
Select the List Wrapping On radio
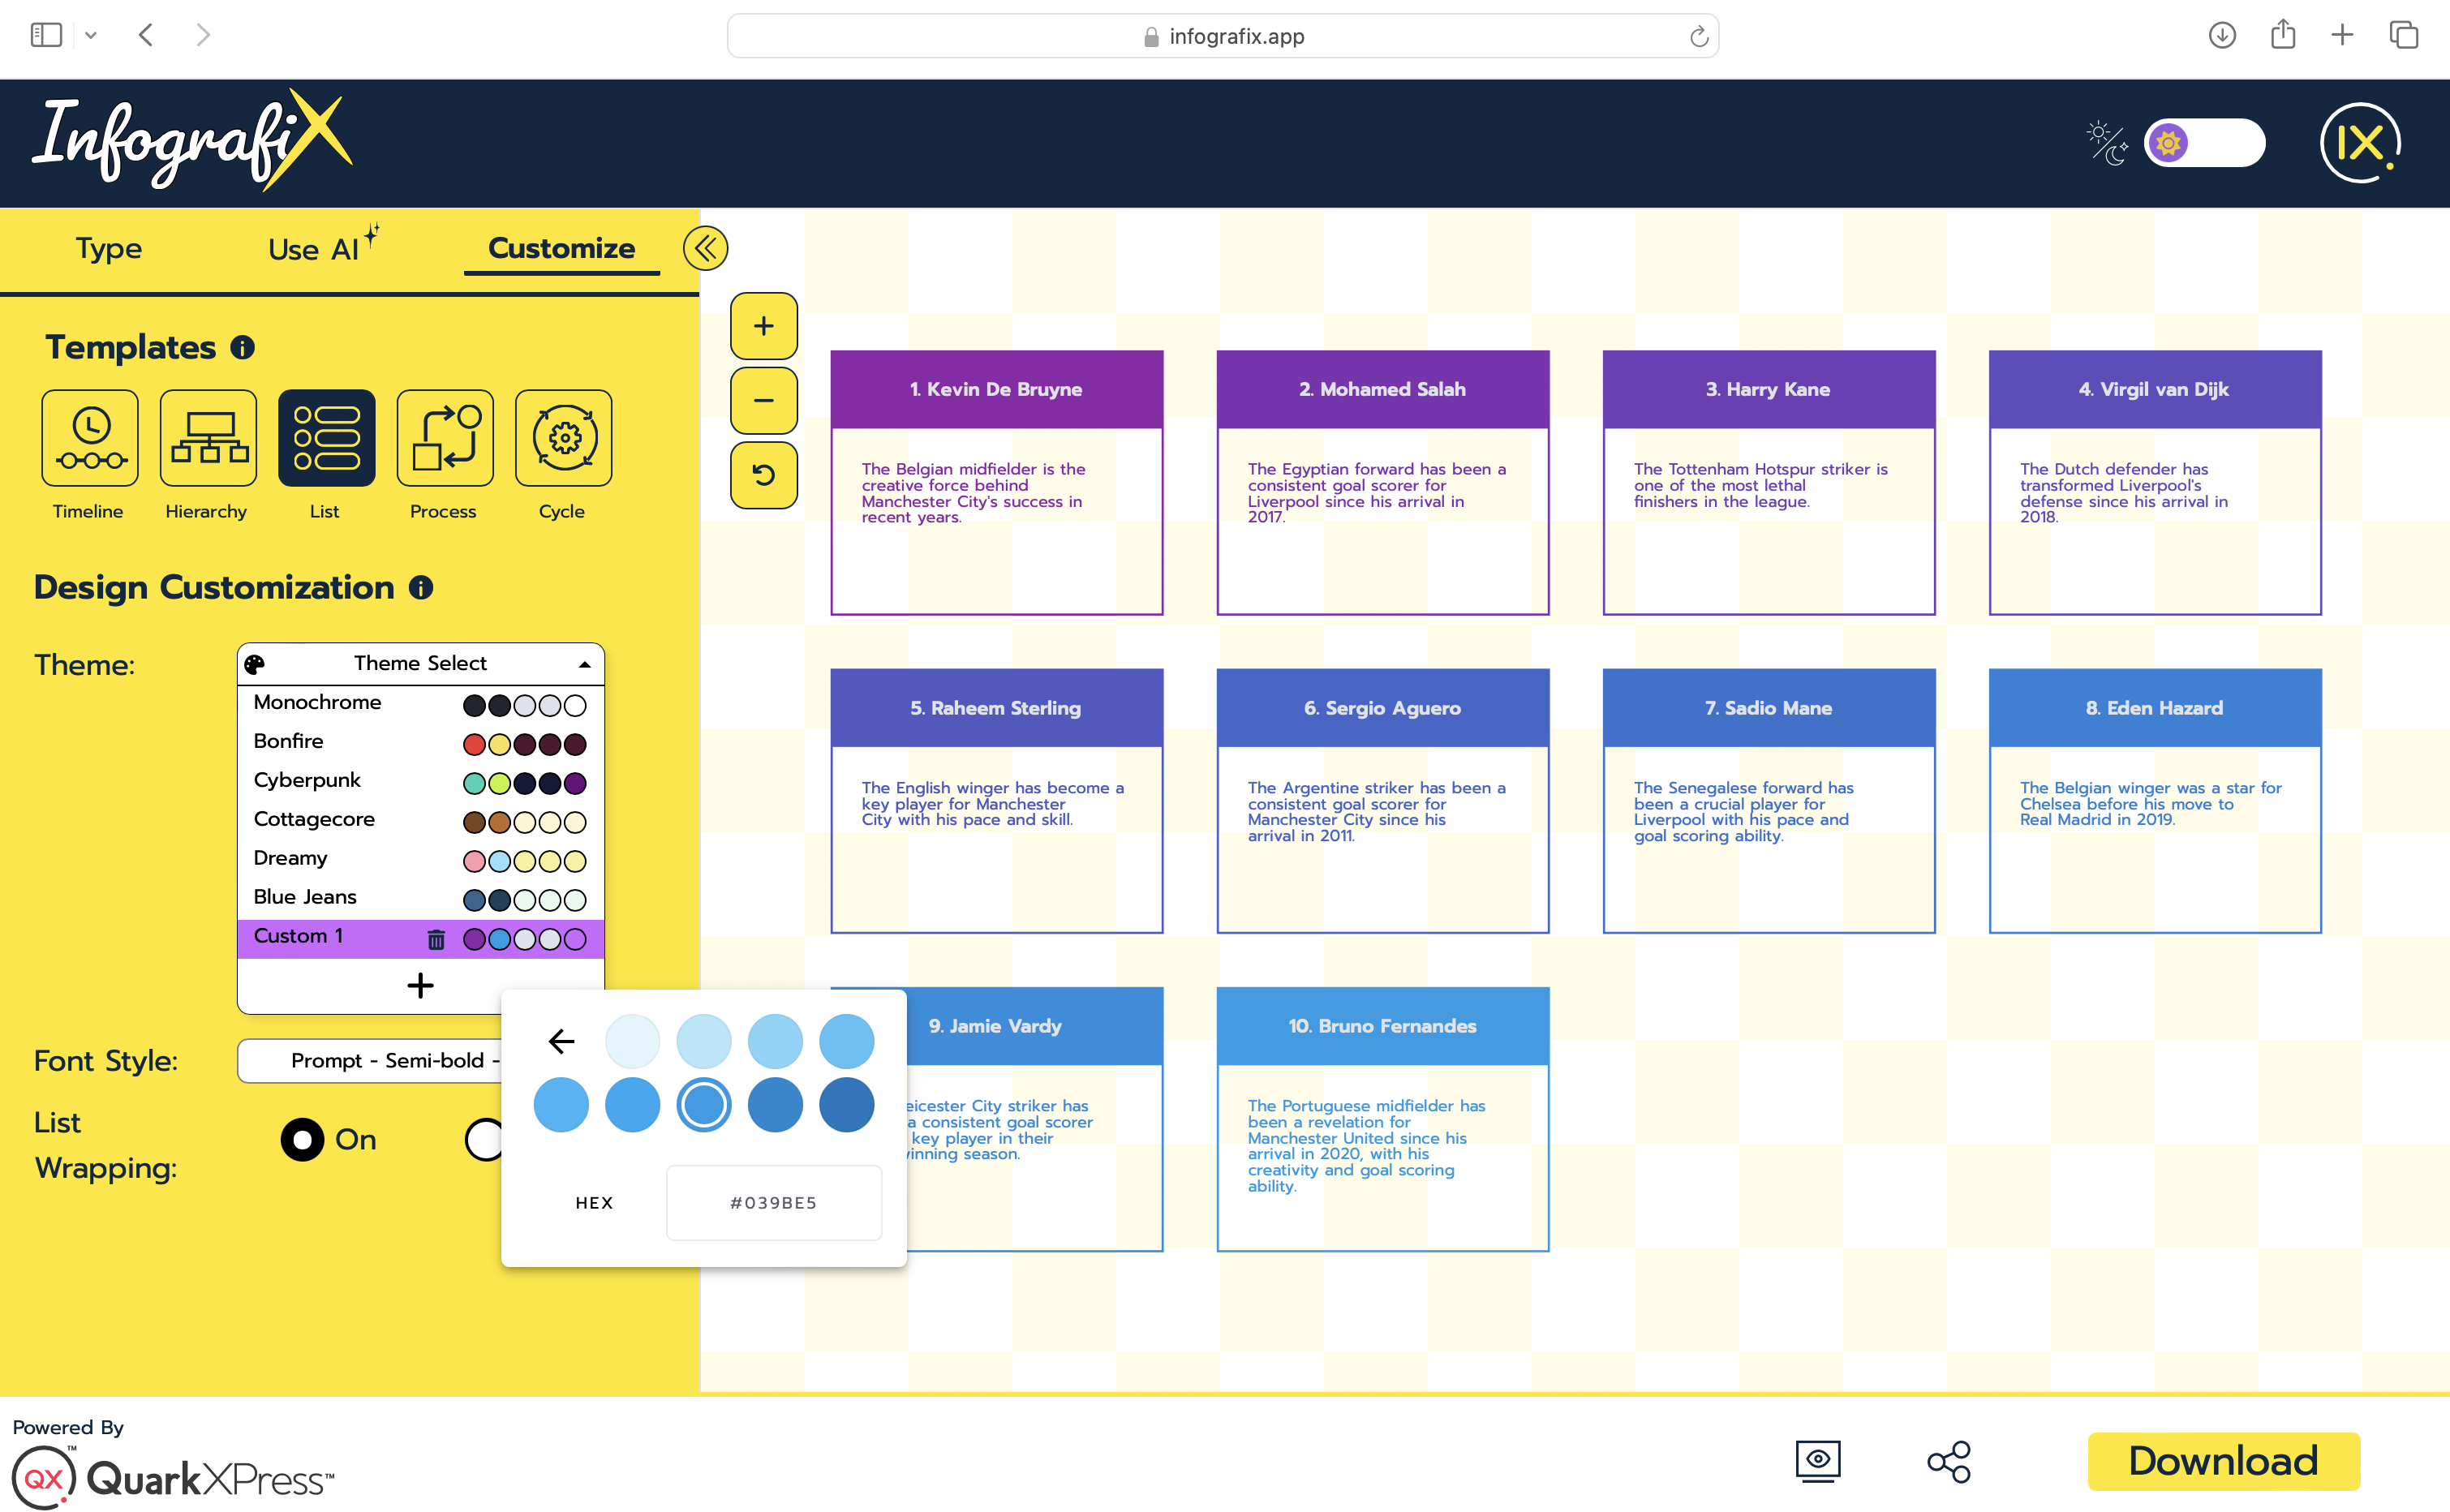click(x=302, y=1139)
